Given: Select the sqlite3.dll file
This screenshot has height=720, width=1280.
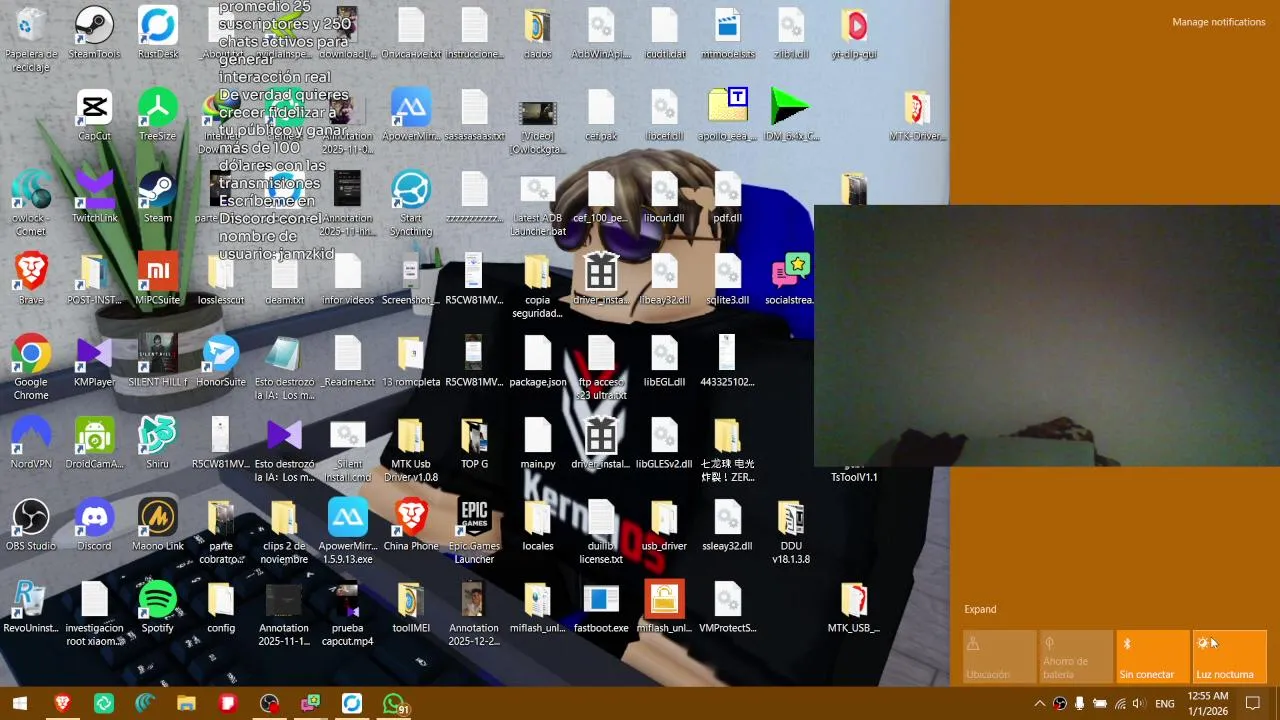Looking at the screenshot, I should pos(727,279).
